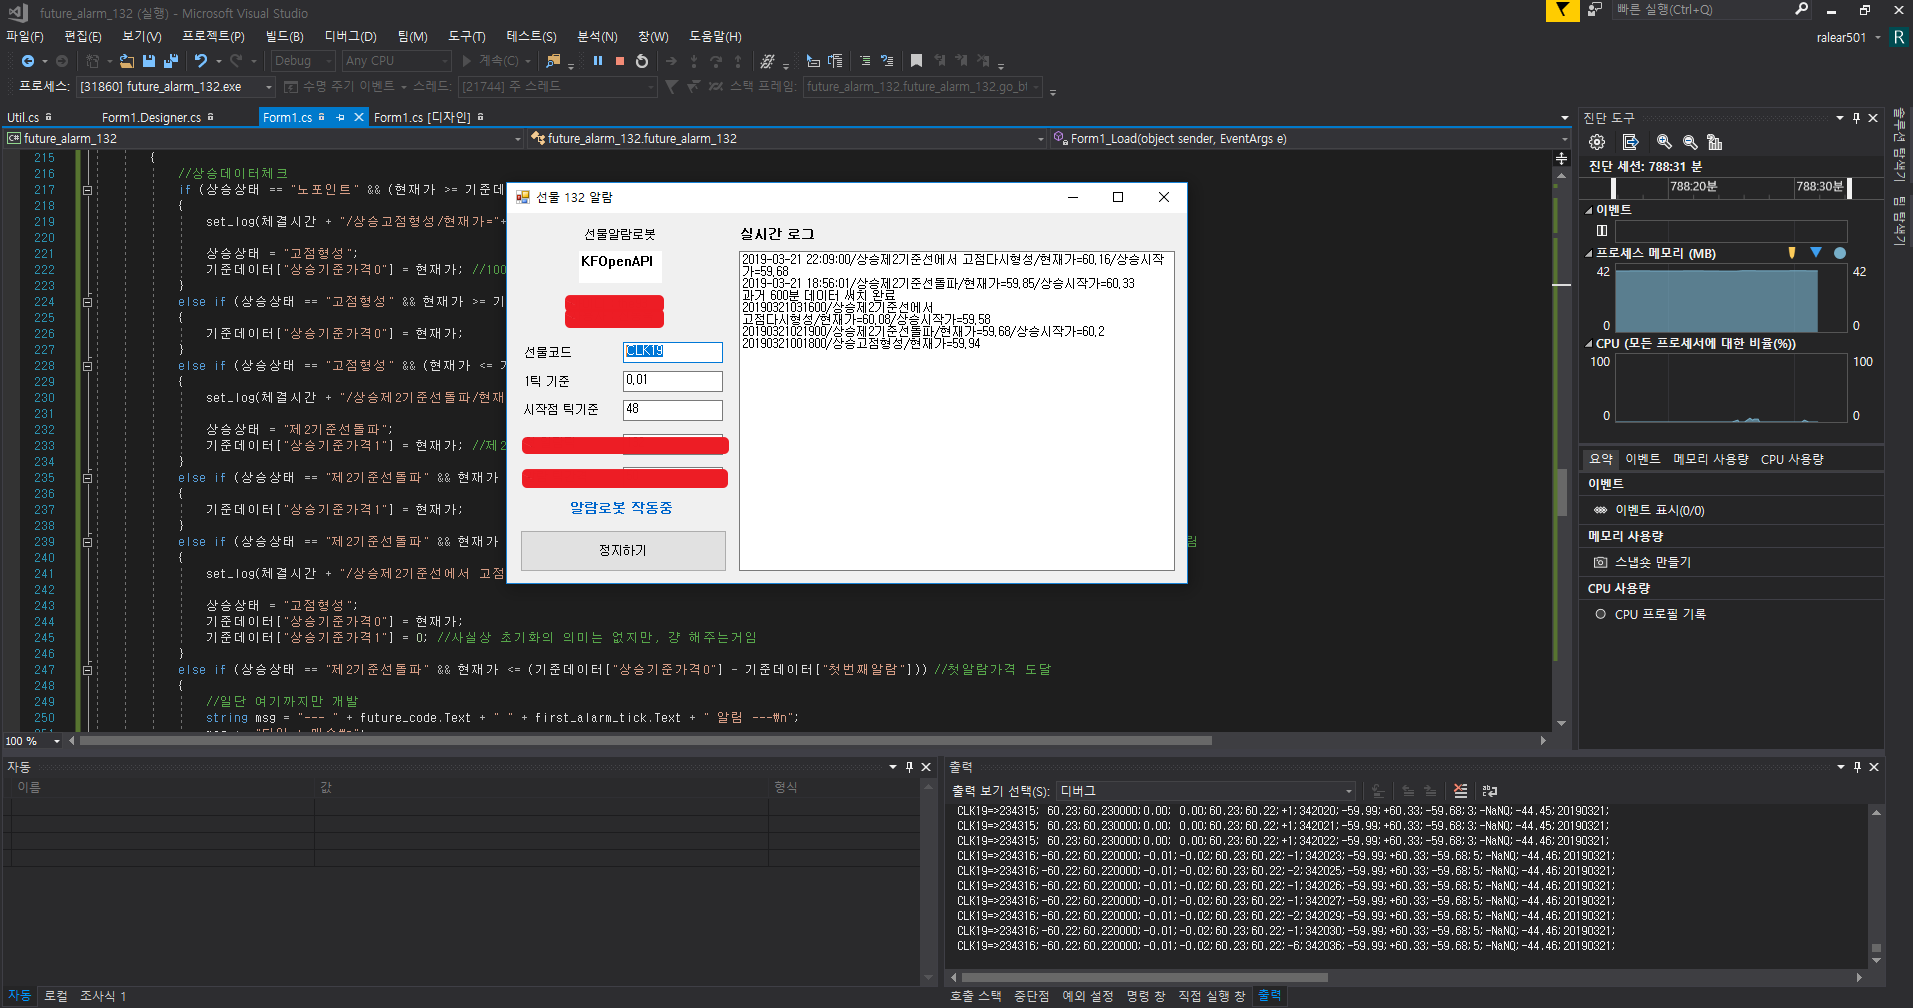Open the process selector future_alarm_132.exe dropdown
The height and width of the screenshot is (1008, 1913).
268,87
